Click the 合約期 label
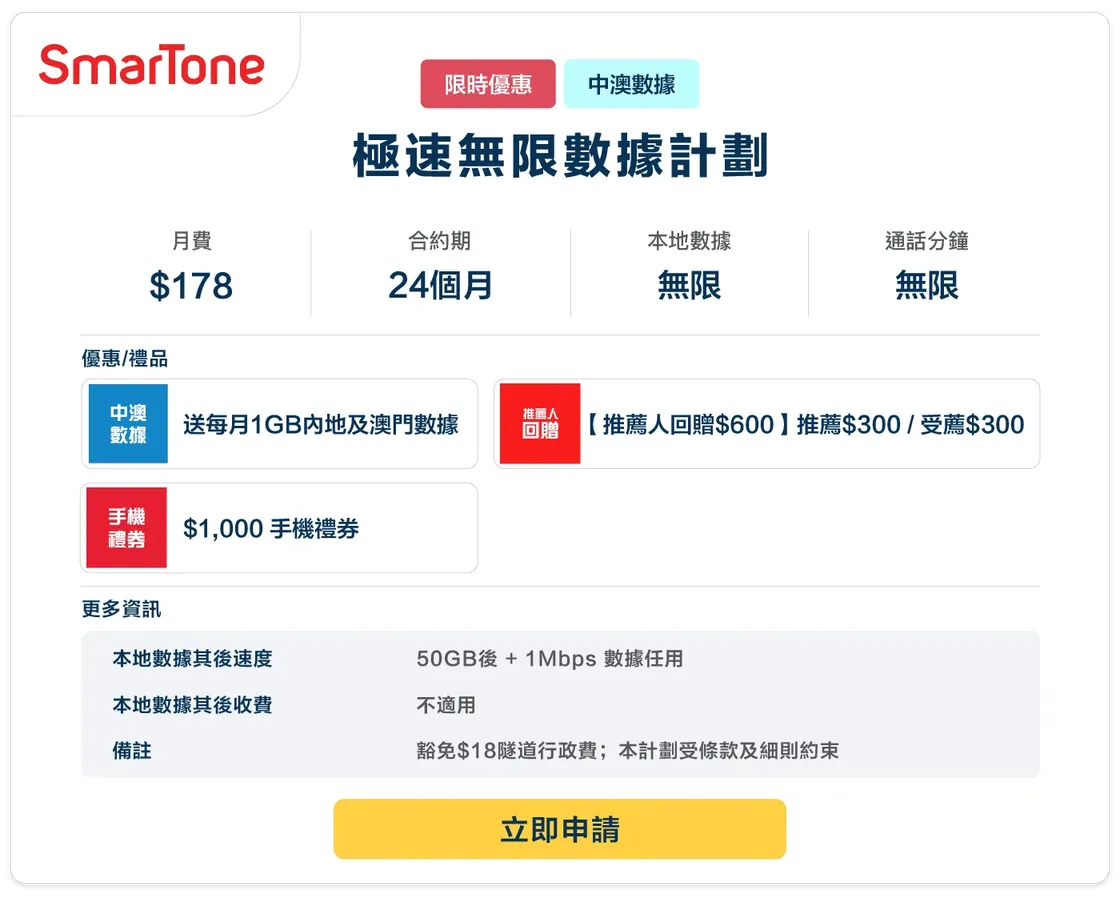 pyautogui.click(x=440, y=241)
